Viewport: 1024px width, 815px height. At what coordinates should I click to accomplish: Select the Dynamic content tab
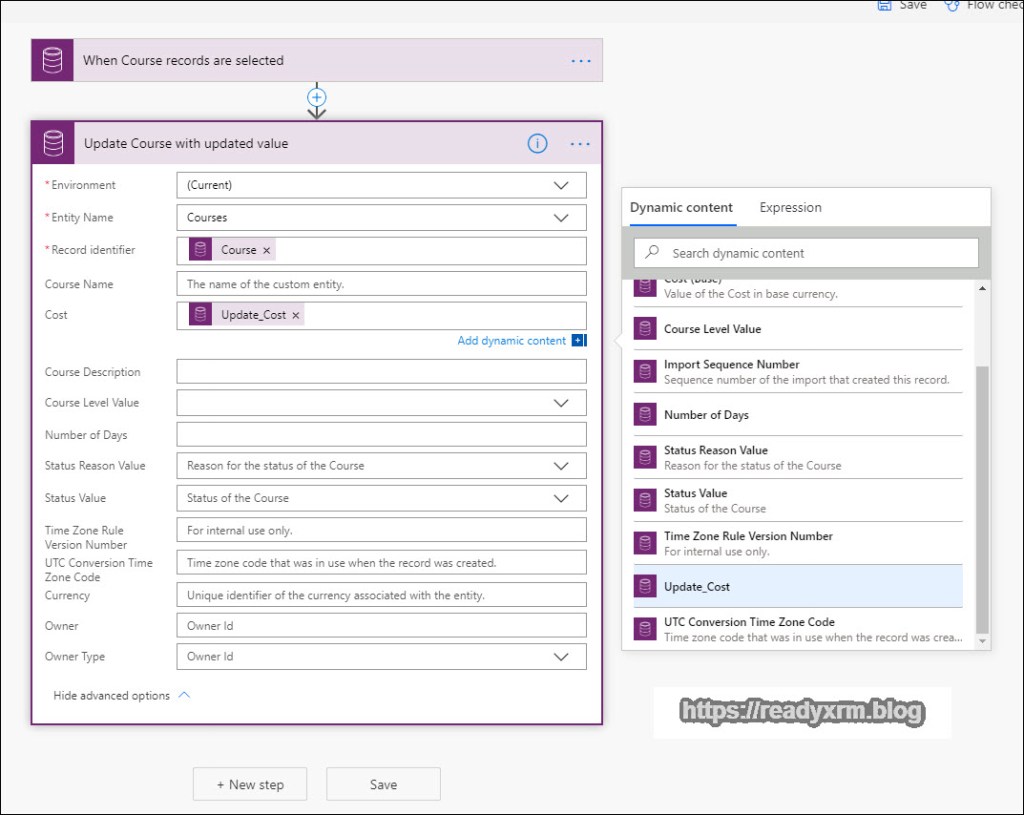pos(681,208)
